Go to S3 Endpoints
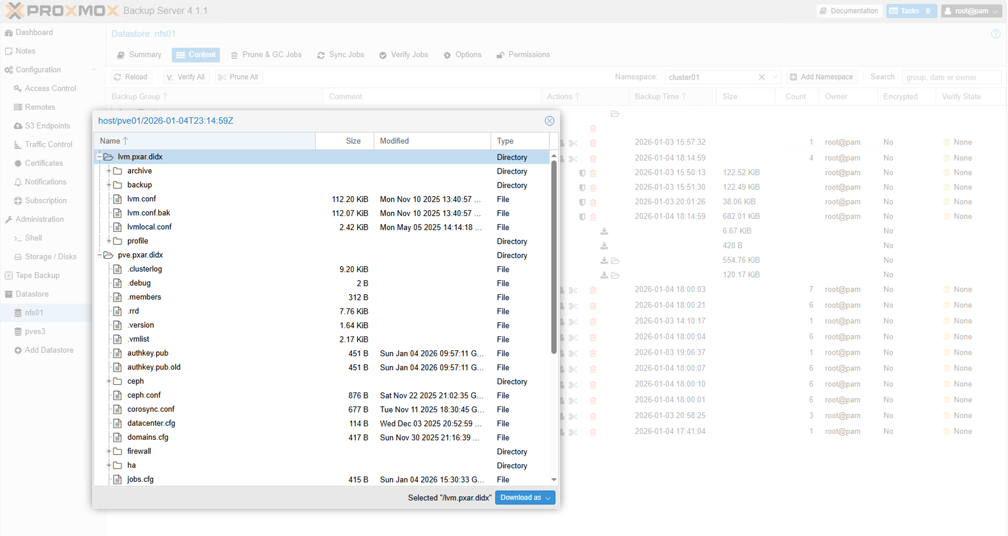Screen dimensions: 1008x536 coord(47,125)
